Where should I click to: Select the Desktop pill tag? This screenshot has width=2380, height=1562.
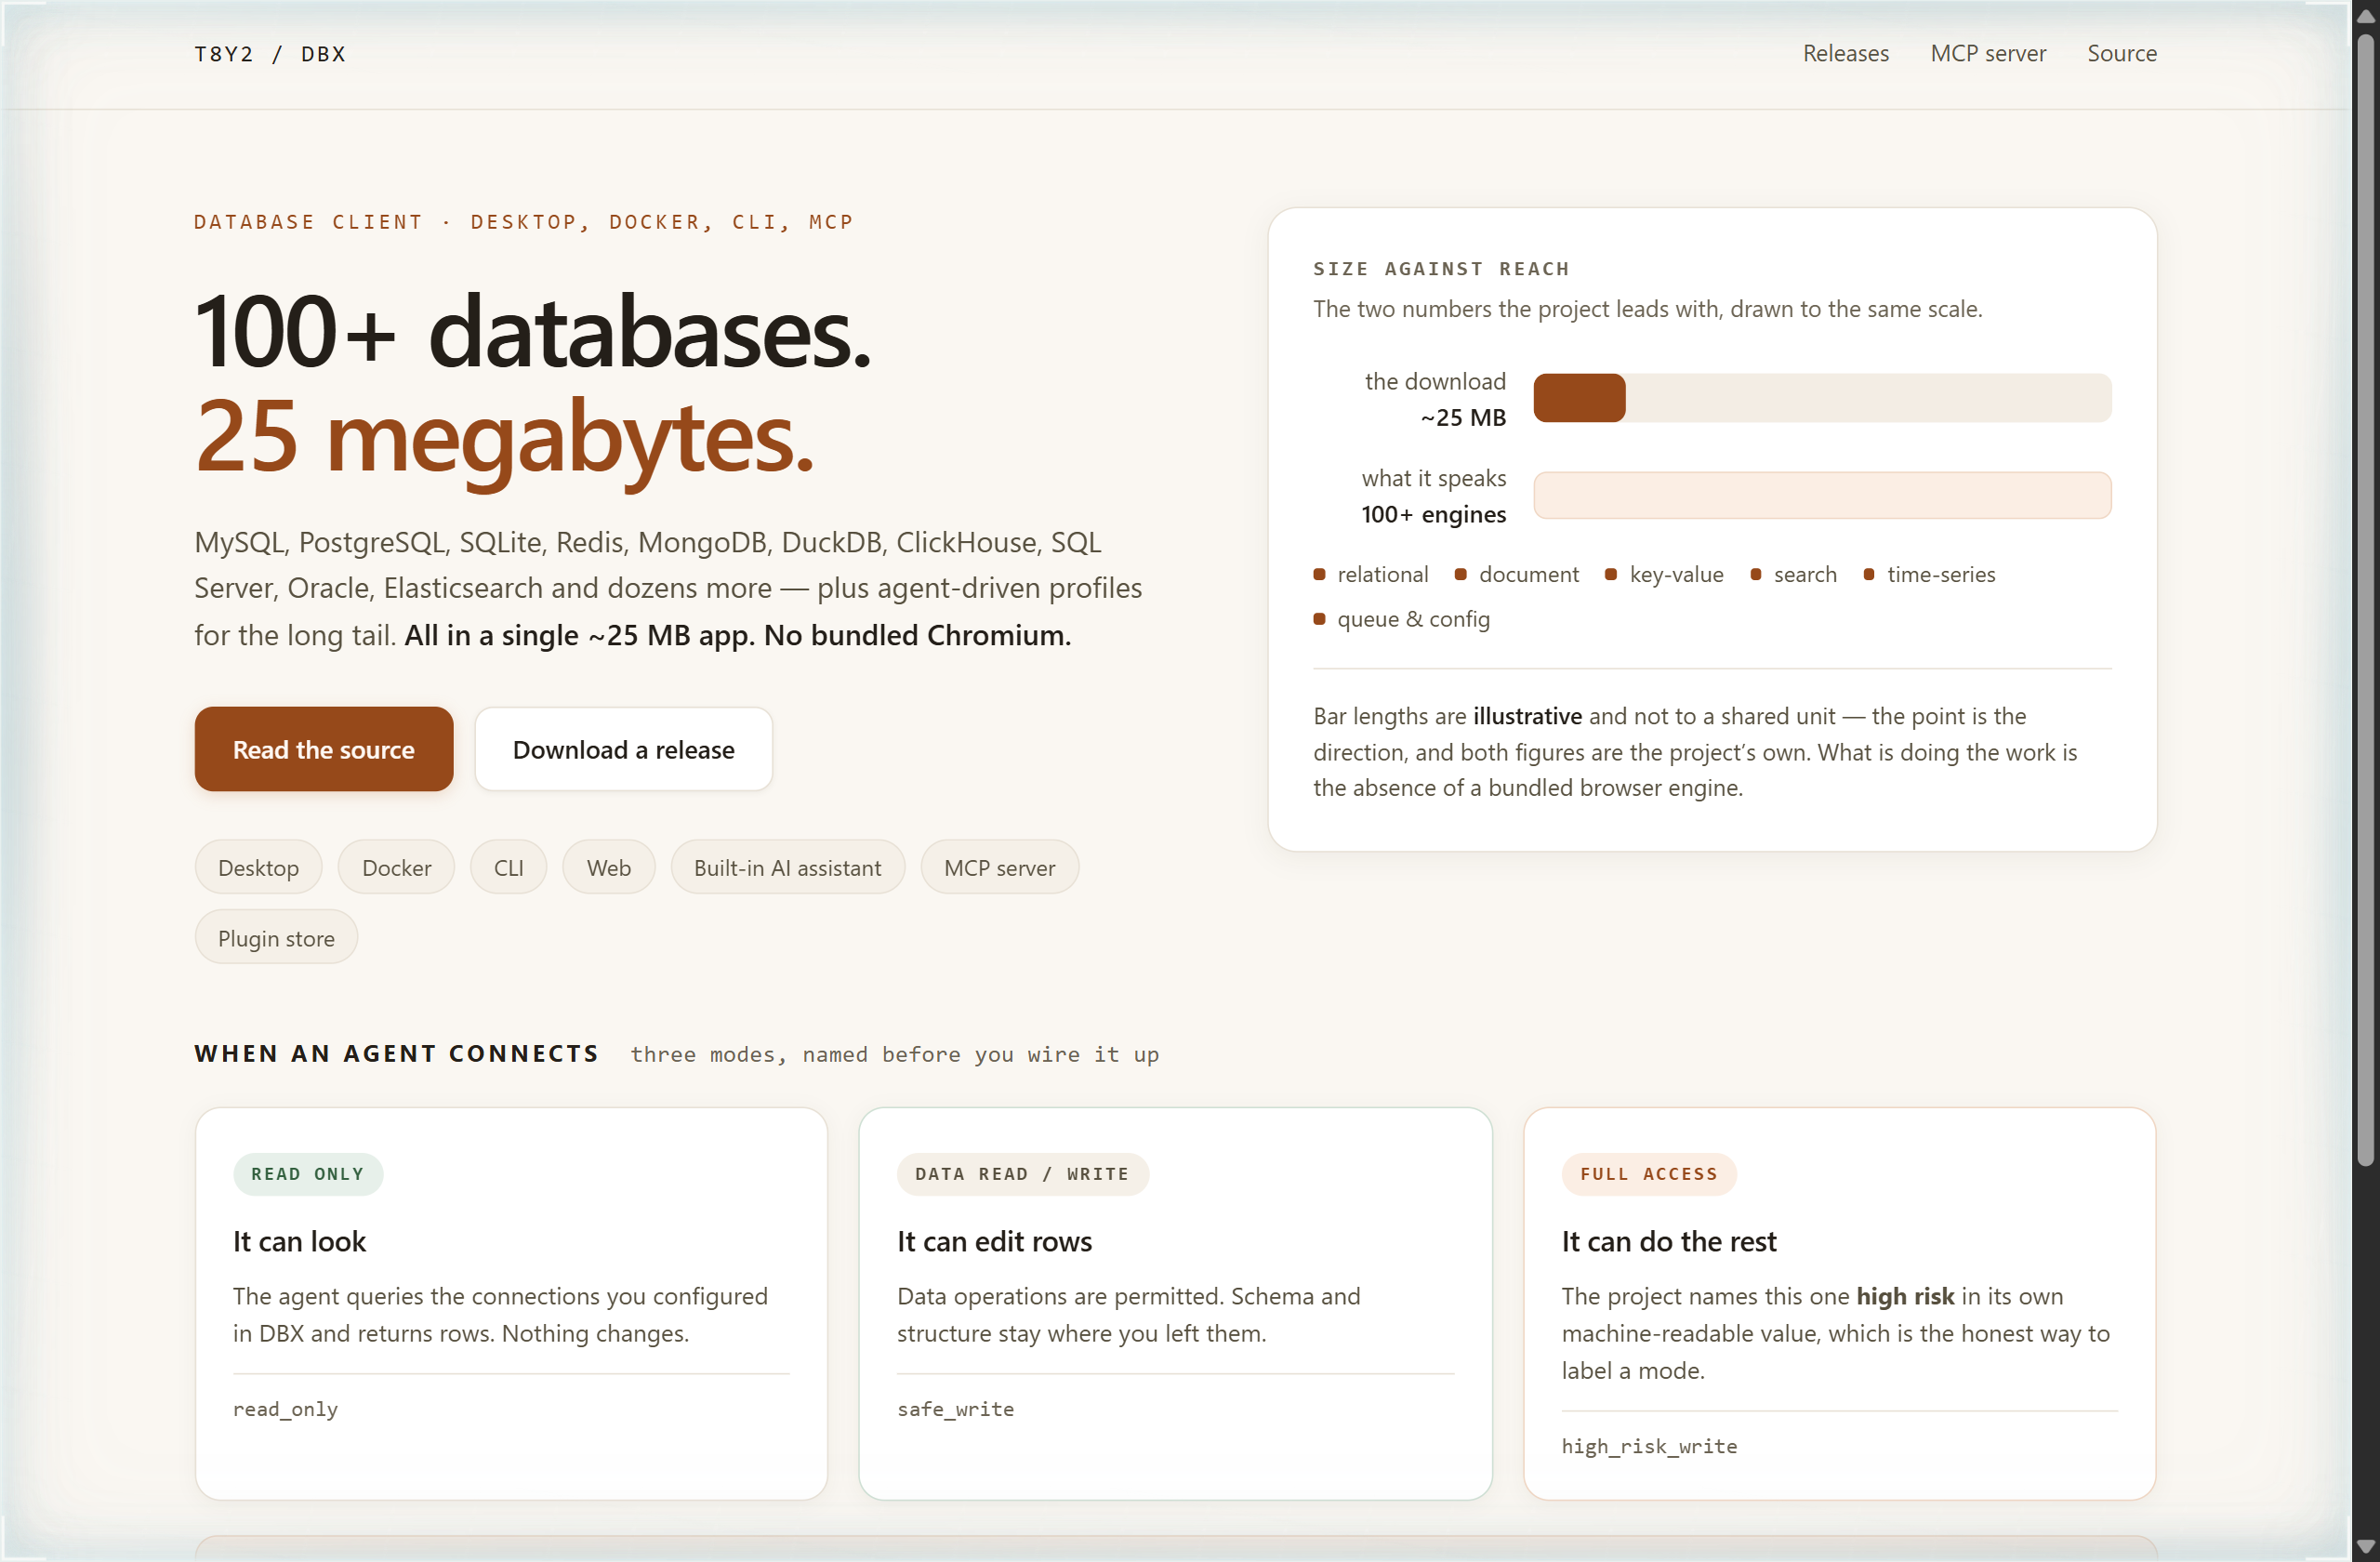point(258,867)
